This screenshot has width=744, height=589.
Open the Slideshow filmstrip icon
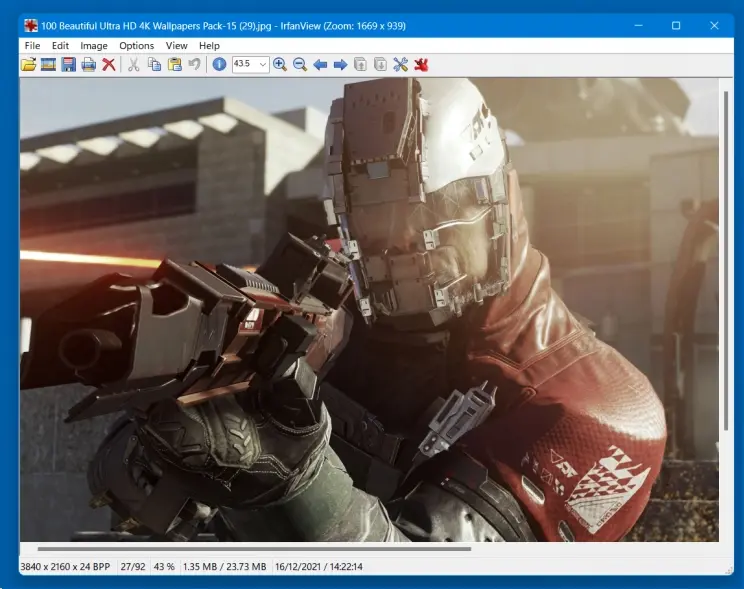(48, 64)
